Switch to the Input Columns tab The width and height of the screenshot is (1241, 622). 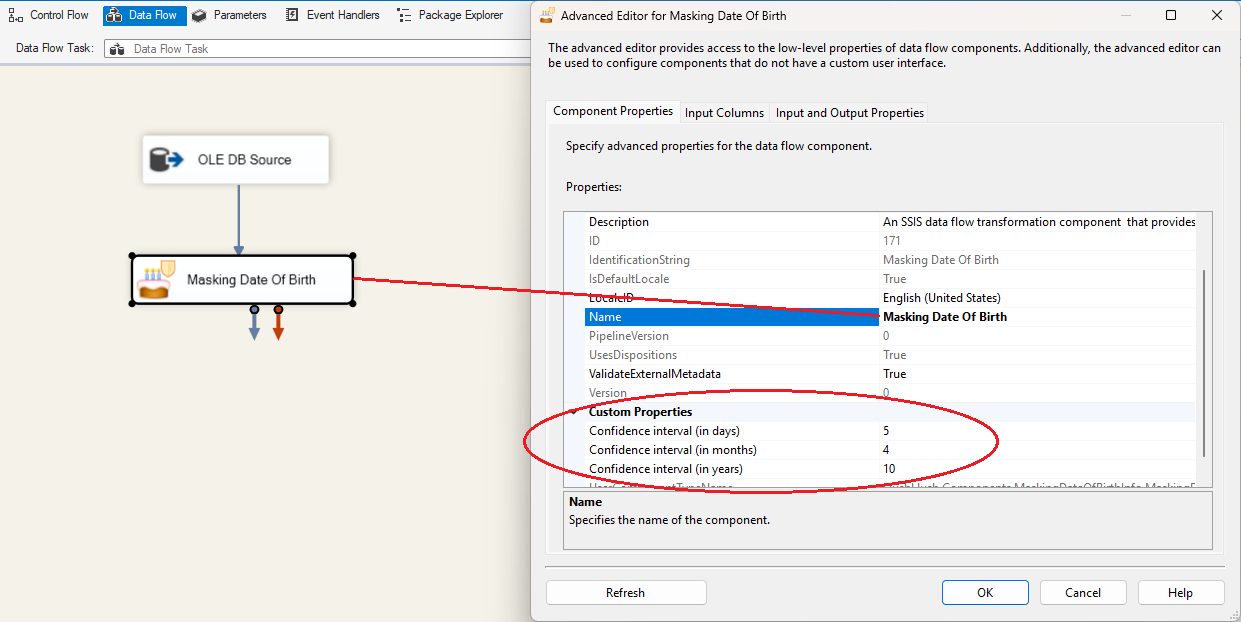tap(724, 113)
